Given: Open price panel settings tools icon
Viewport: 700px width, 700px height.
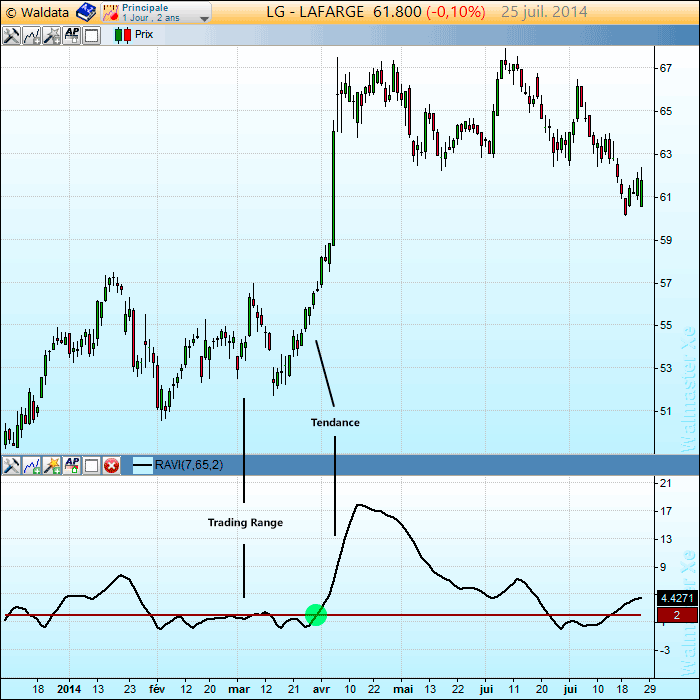Looking at the screenshot, I should [11, 35].
